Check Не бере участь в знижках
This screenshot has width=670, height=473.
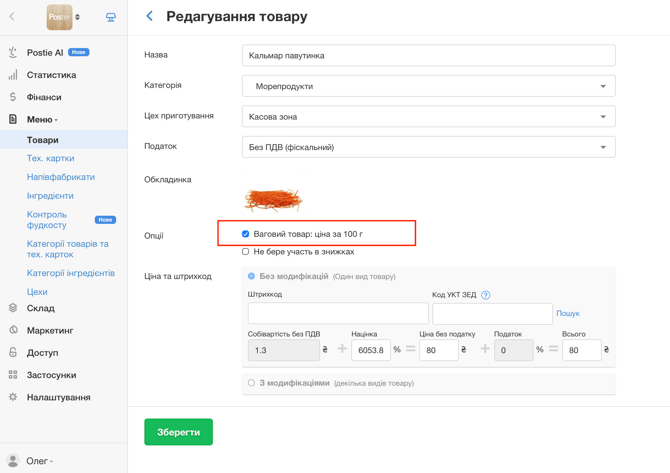coord(245,252)
